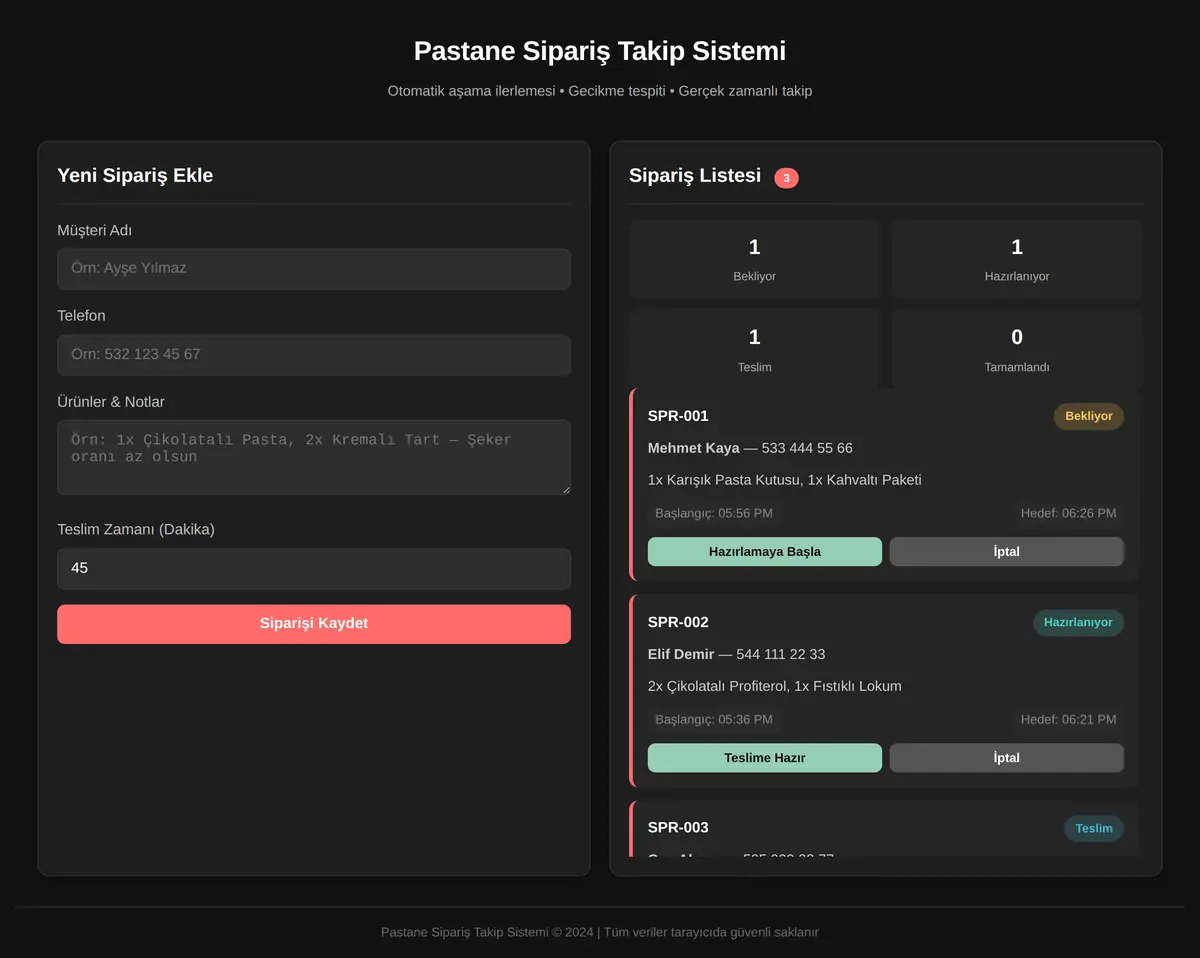The height and width of the screenshot is (958, 1200).
Task: Click the Teslim count card
Action: tap(755, 349)
